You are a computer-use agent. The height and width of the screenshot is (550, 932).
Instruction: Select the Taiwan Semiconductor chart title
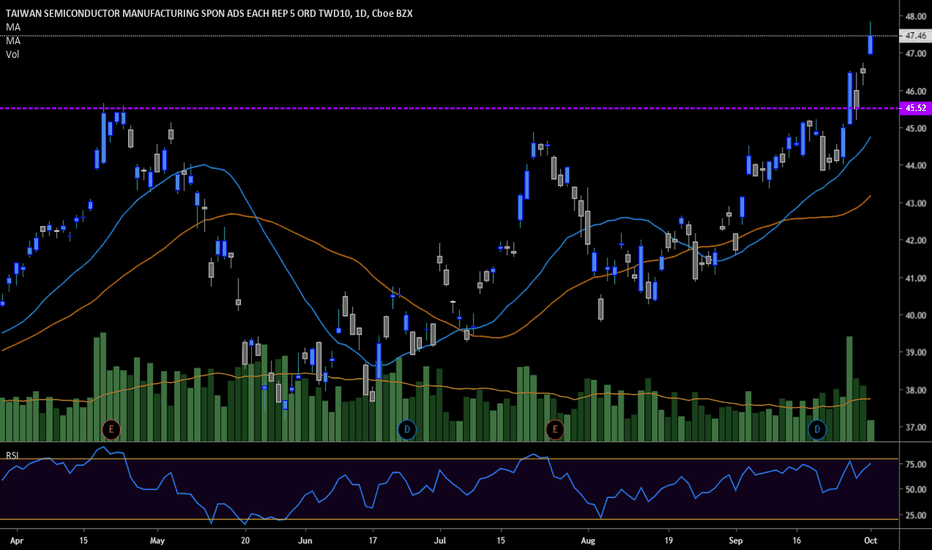click(209, 13)
